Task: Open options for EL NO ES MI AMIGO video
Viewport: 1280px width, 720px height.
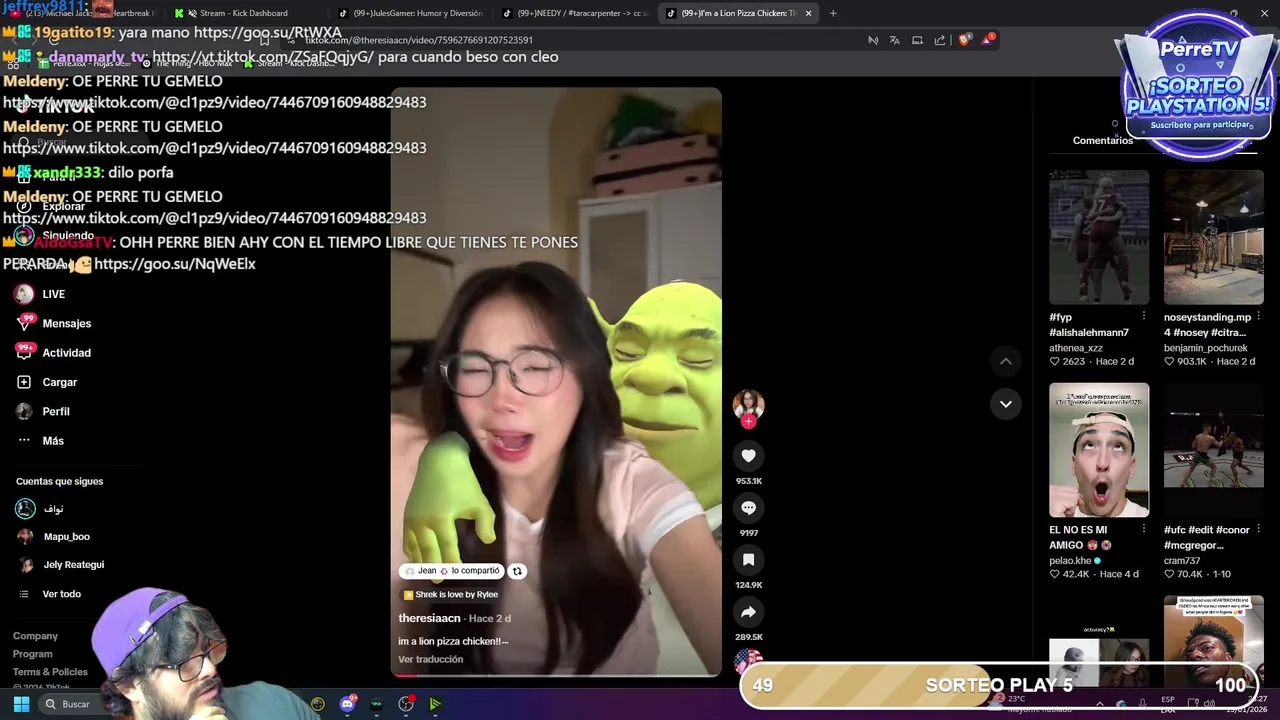Action: point(1144,530)
